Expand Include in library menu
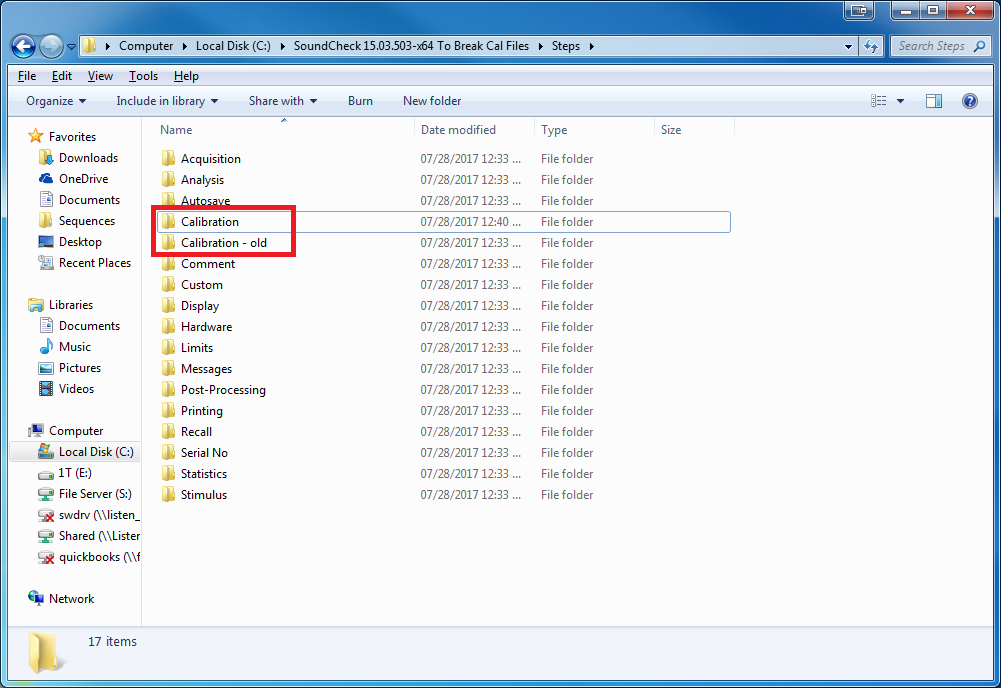The width and height of the screenshot is (1001, 688). click(x=167, y=101)
